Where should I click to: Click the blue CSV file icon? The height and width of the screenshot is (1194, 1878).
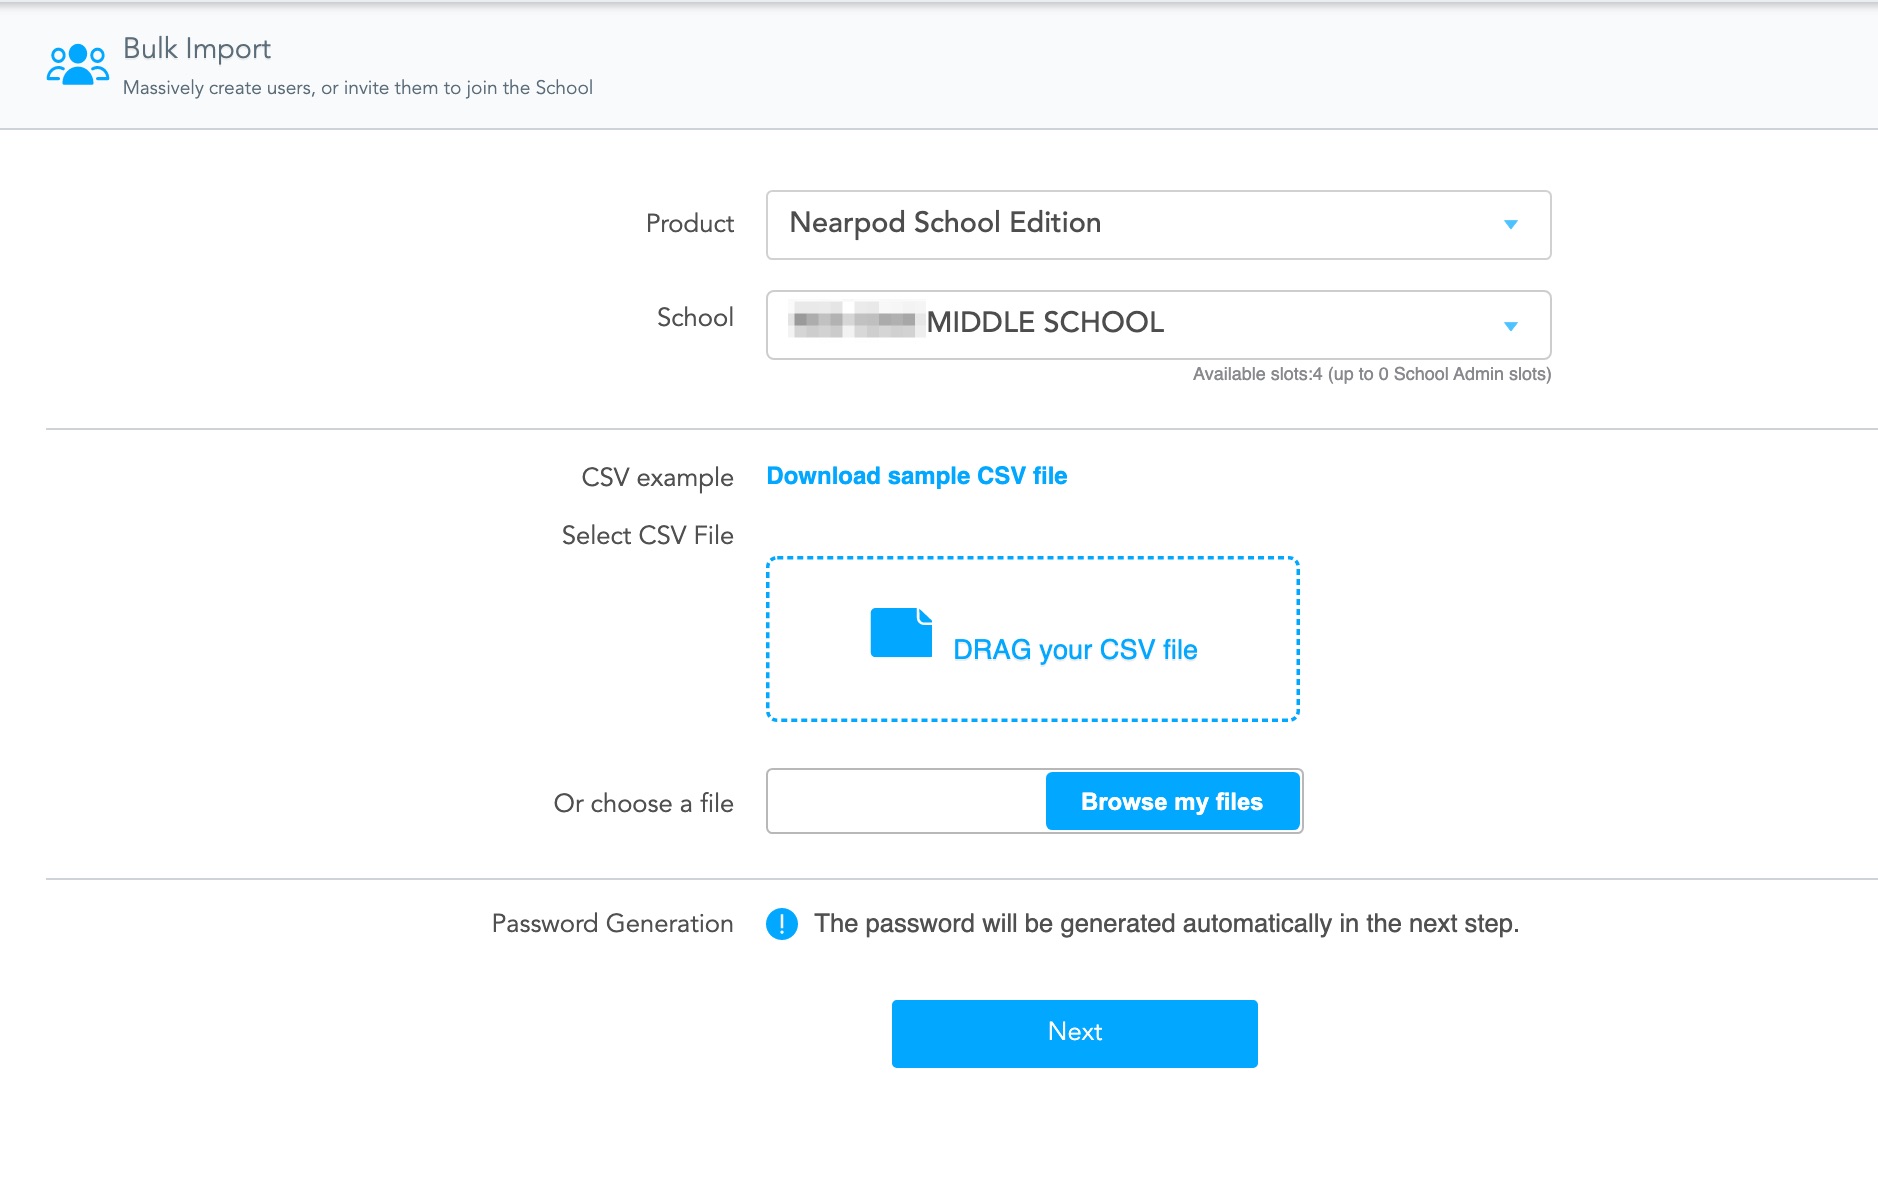click(x=900, y=633)
